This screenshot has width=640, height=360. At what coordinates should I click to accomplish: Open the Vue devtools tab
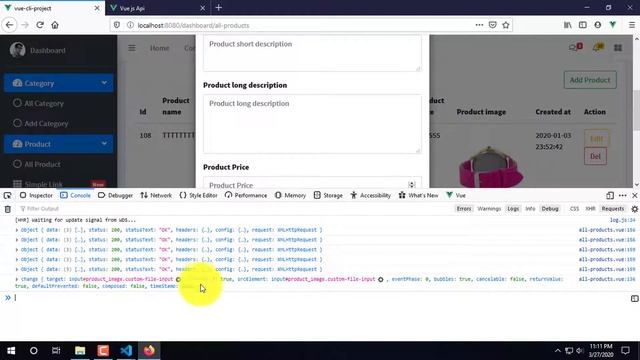coord(456,196)
